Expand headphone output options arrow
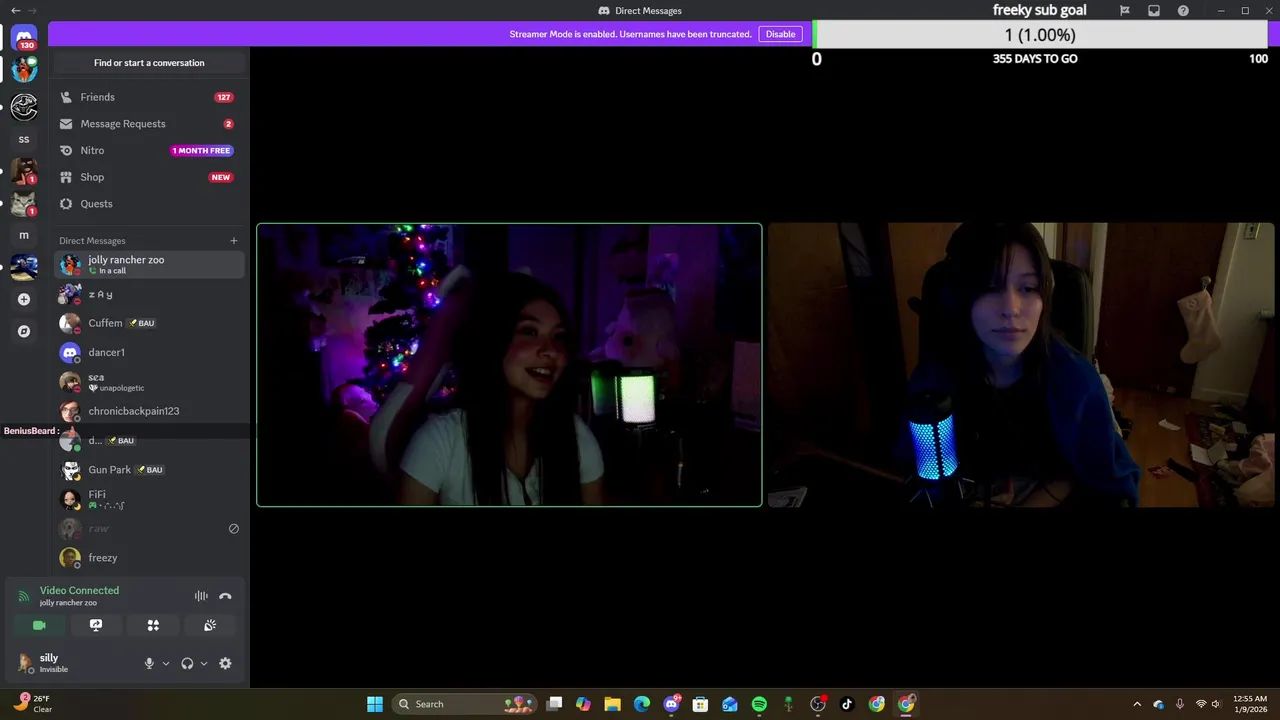 pyautogui.click(x=204, y=663)
